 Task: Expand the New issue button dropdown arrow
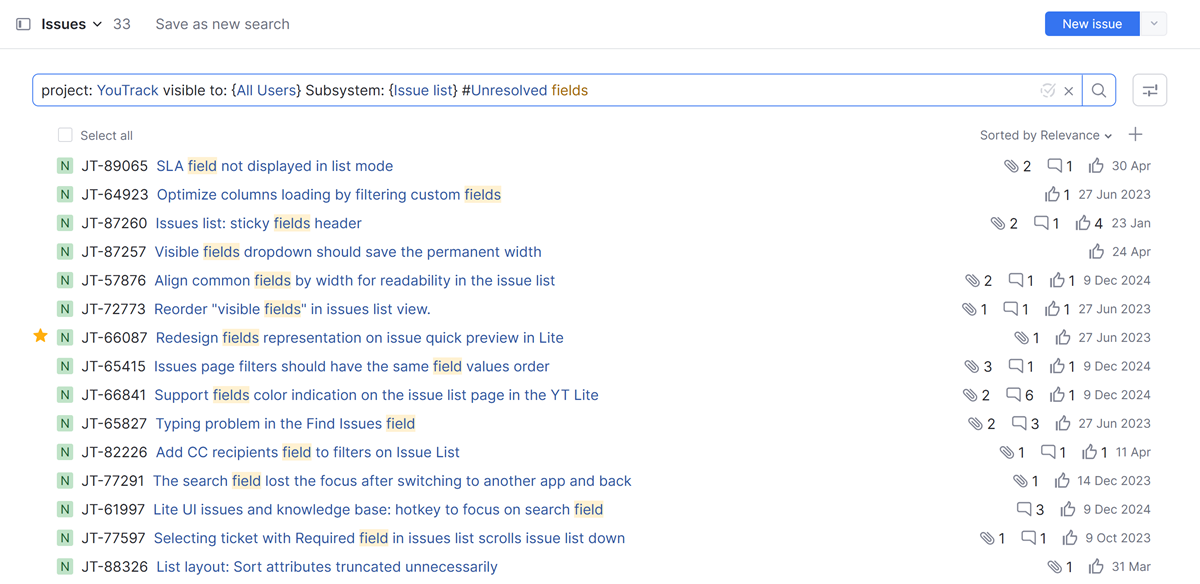1153,23
